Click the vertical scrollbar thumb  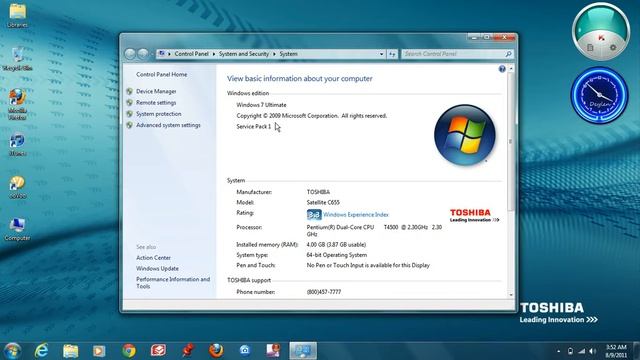click(x=511, y=142)
